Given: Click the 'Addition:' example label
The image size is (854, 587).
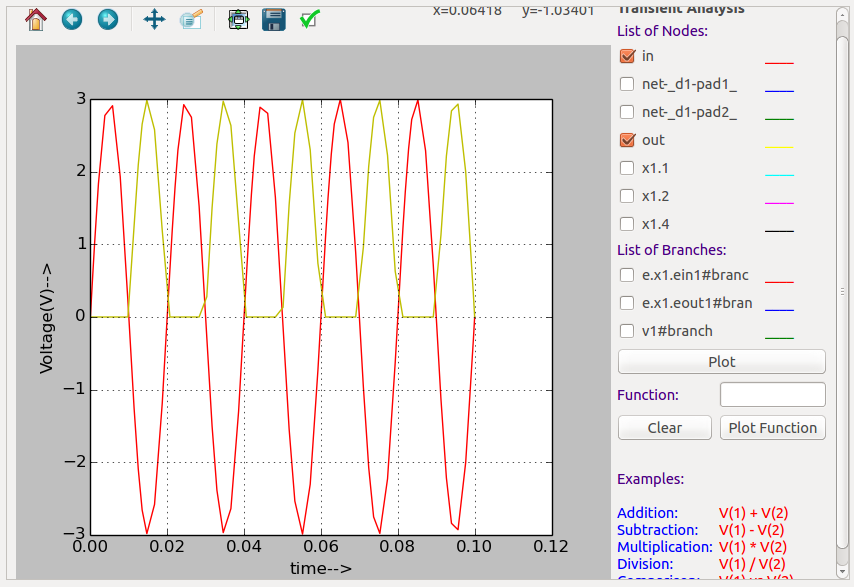Looking at the screenshot, I should tap(647, 513).
